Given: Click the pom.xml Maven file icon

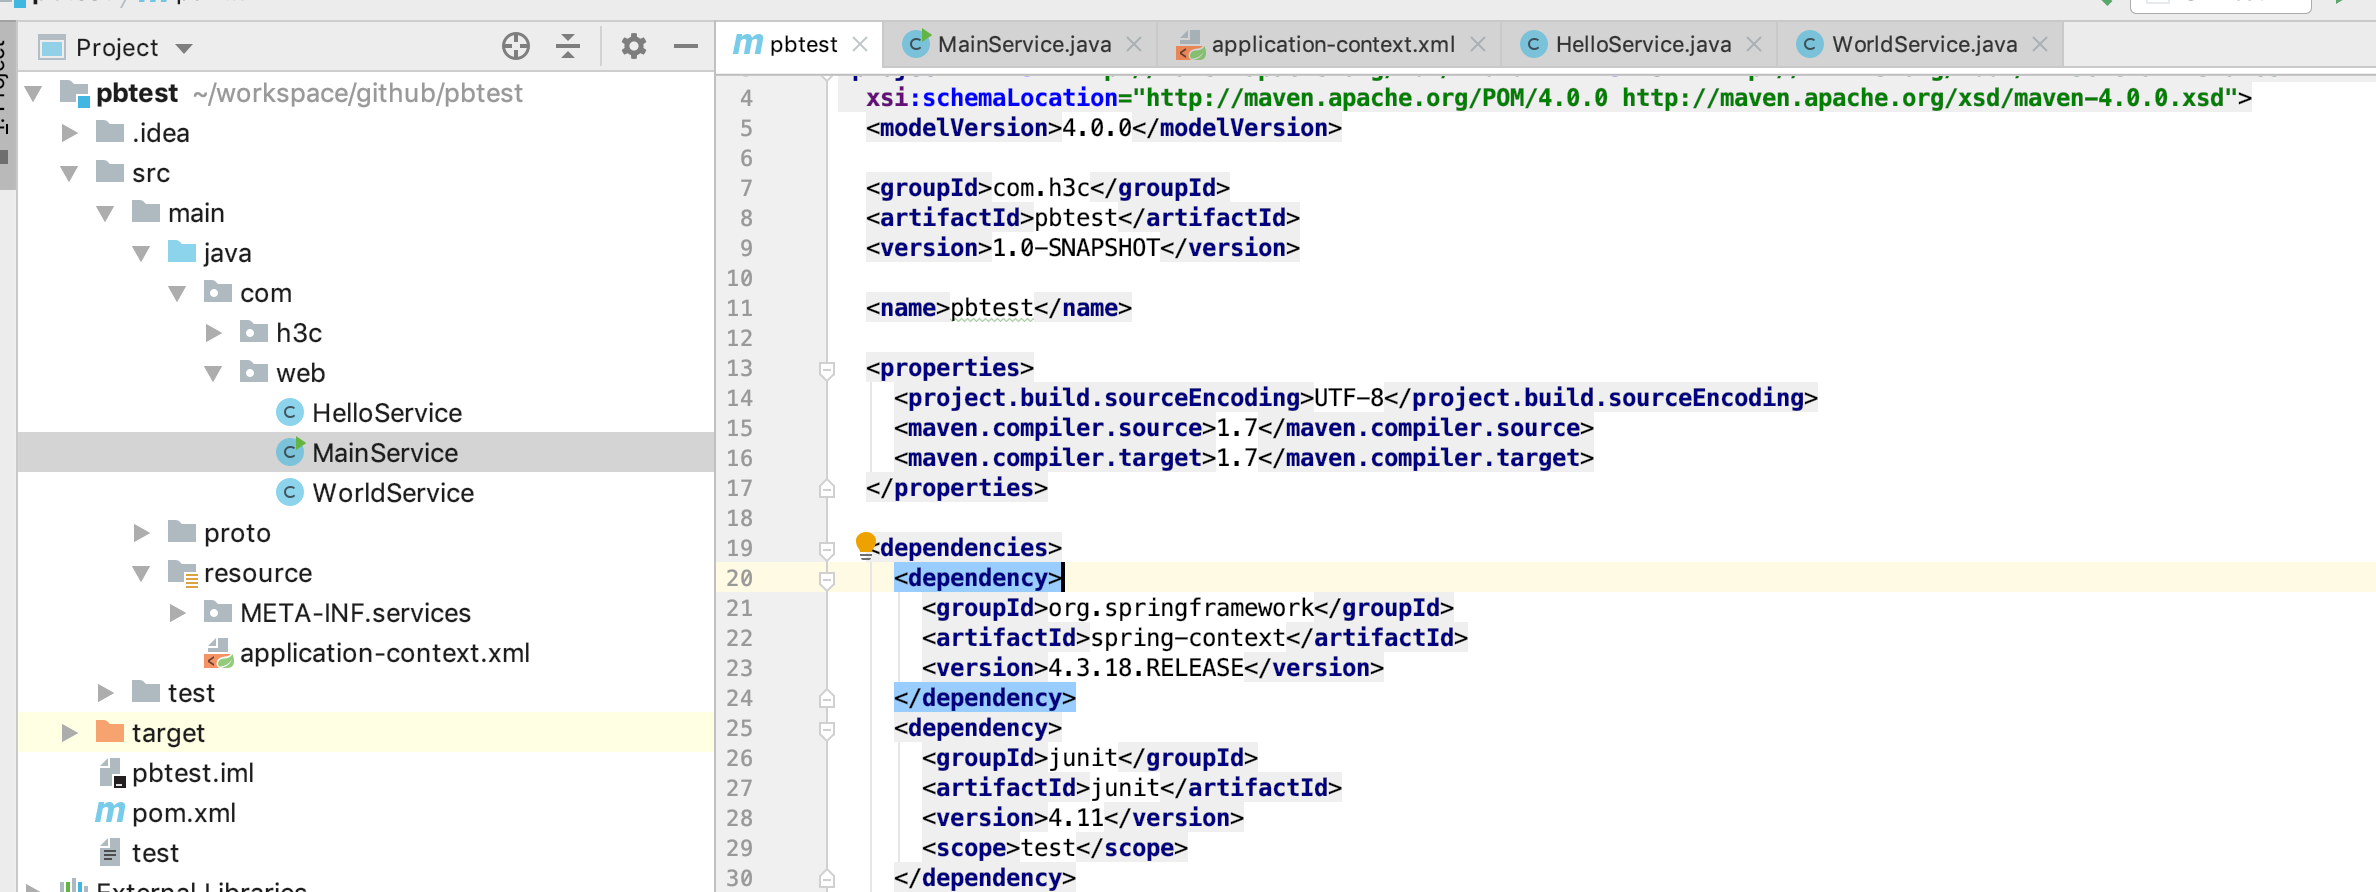Looking at the screenshot, I should (x=110, y=813).
